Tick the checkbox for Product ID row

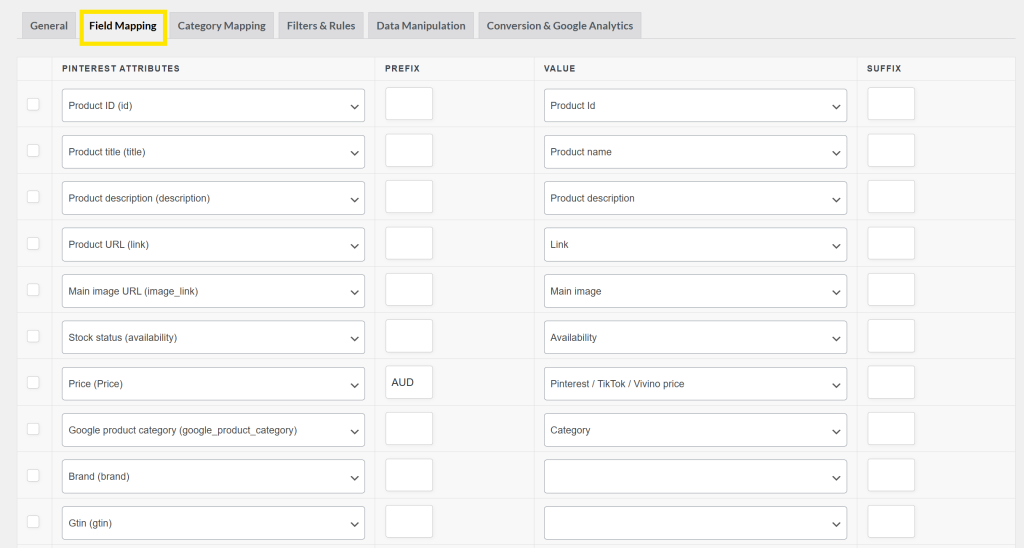(x=33, y=104)
